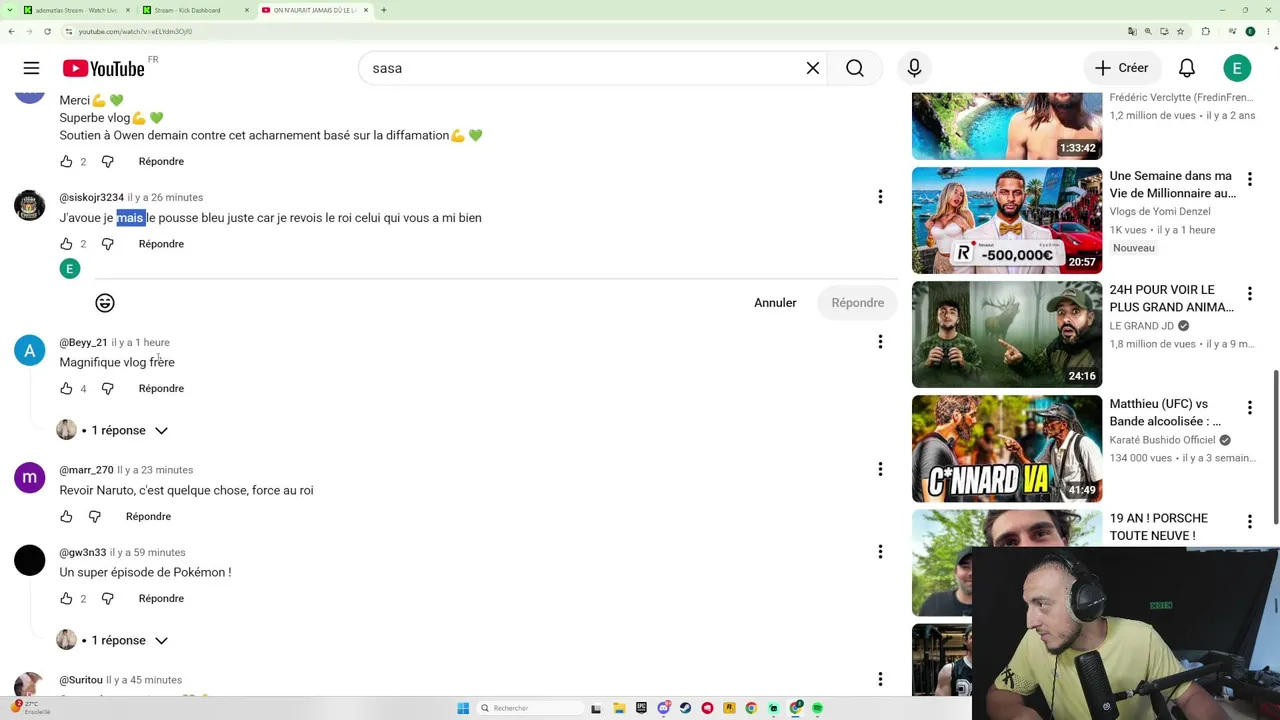This screenshot has width=1280, height=720.
Task: Open menu for "Matthieu (UFC) vs Bande alcoolisée" video
Action: (x=1249, y=408)
